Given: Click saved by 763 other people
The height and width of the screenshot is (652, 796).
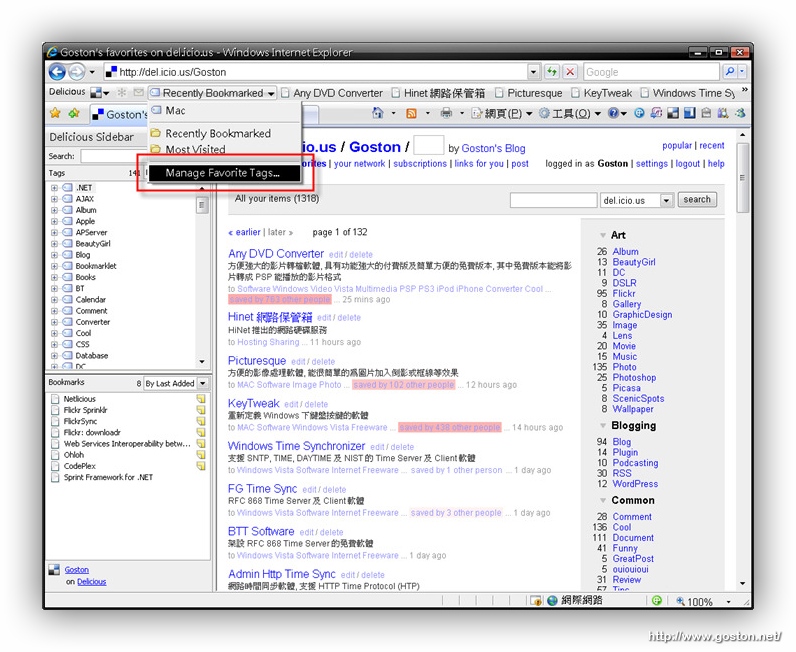Looking at the screenshot, I should (x=280, y=300).
